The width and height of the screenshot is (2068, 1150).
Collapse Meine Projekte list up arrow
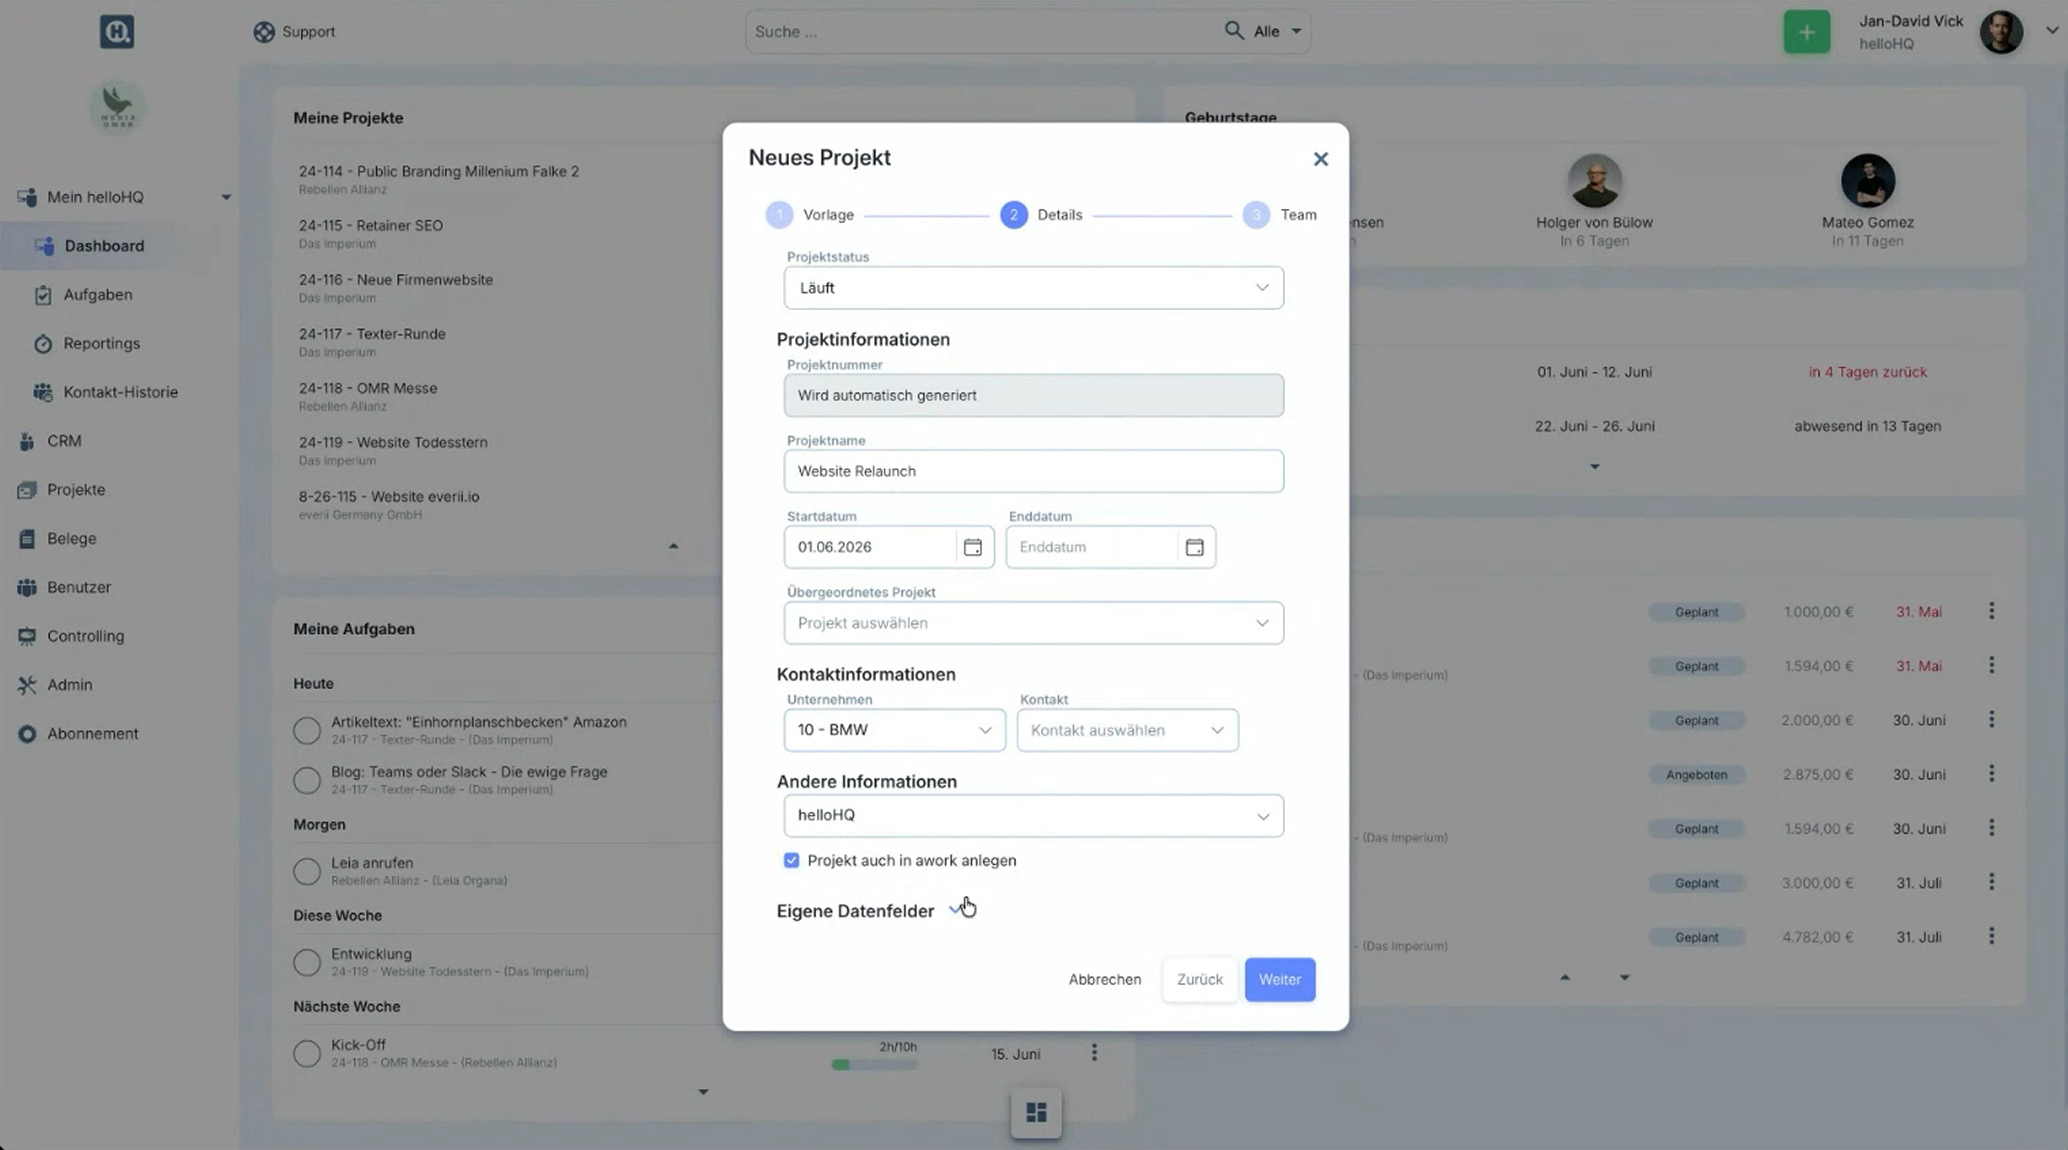[673, 546]
